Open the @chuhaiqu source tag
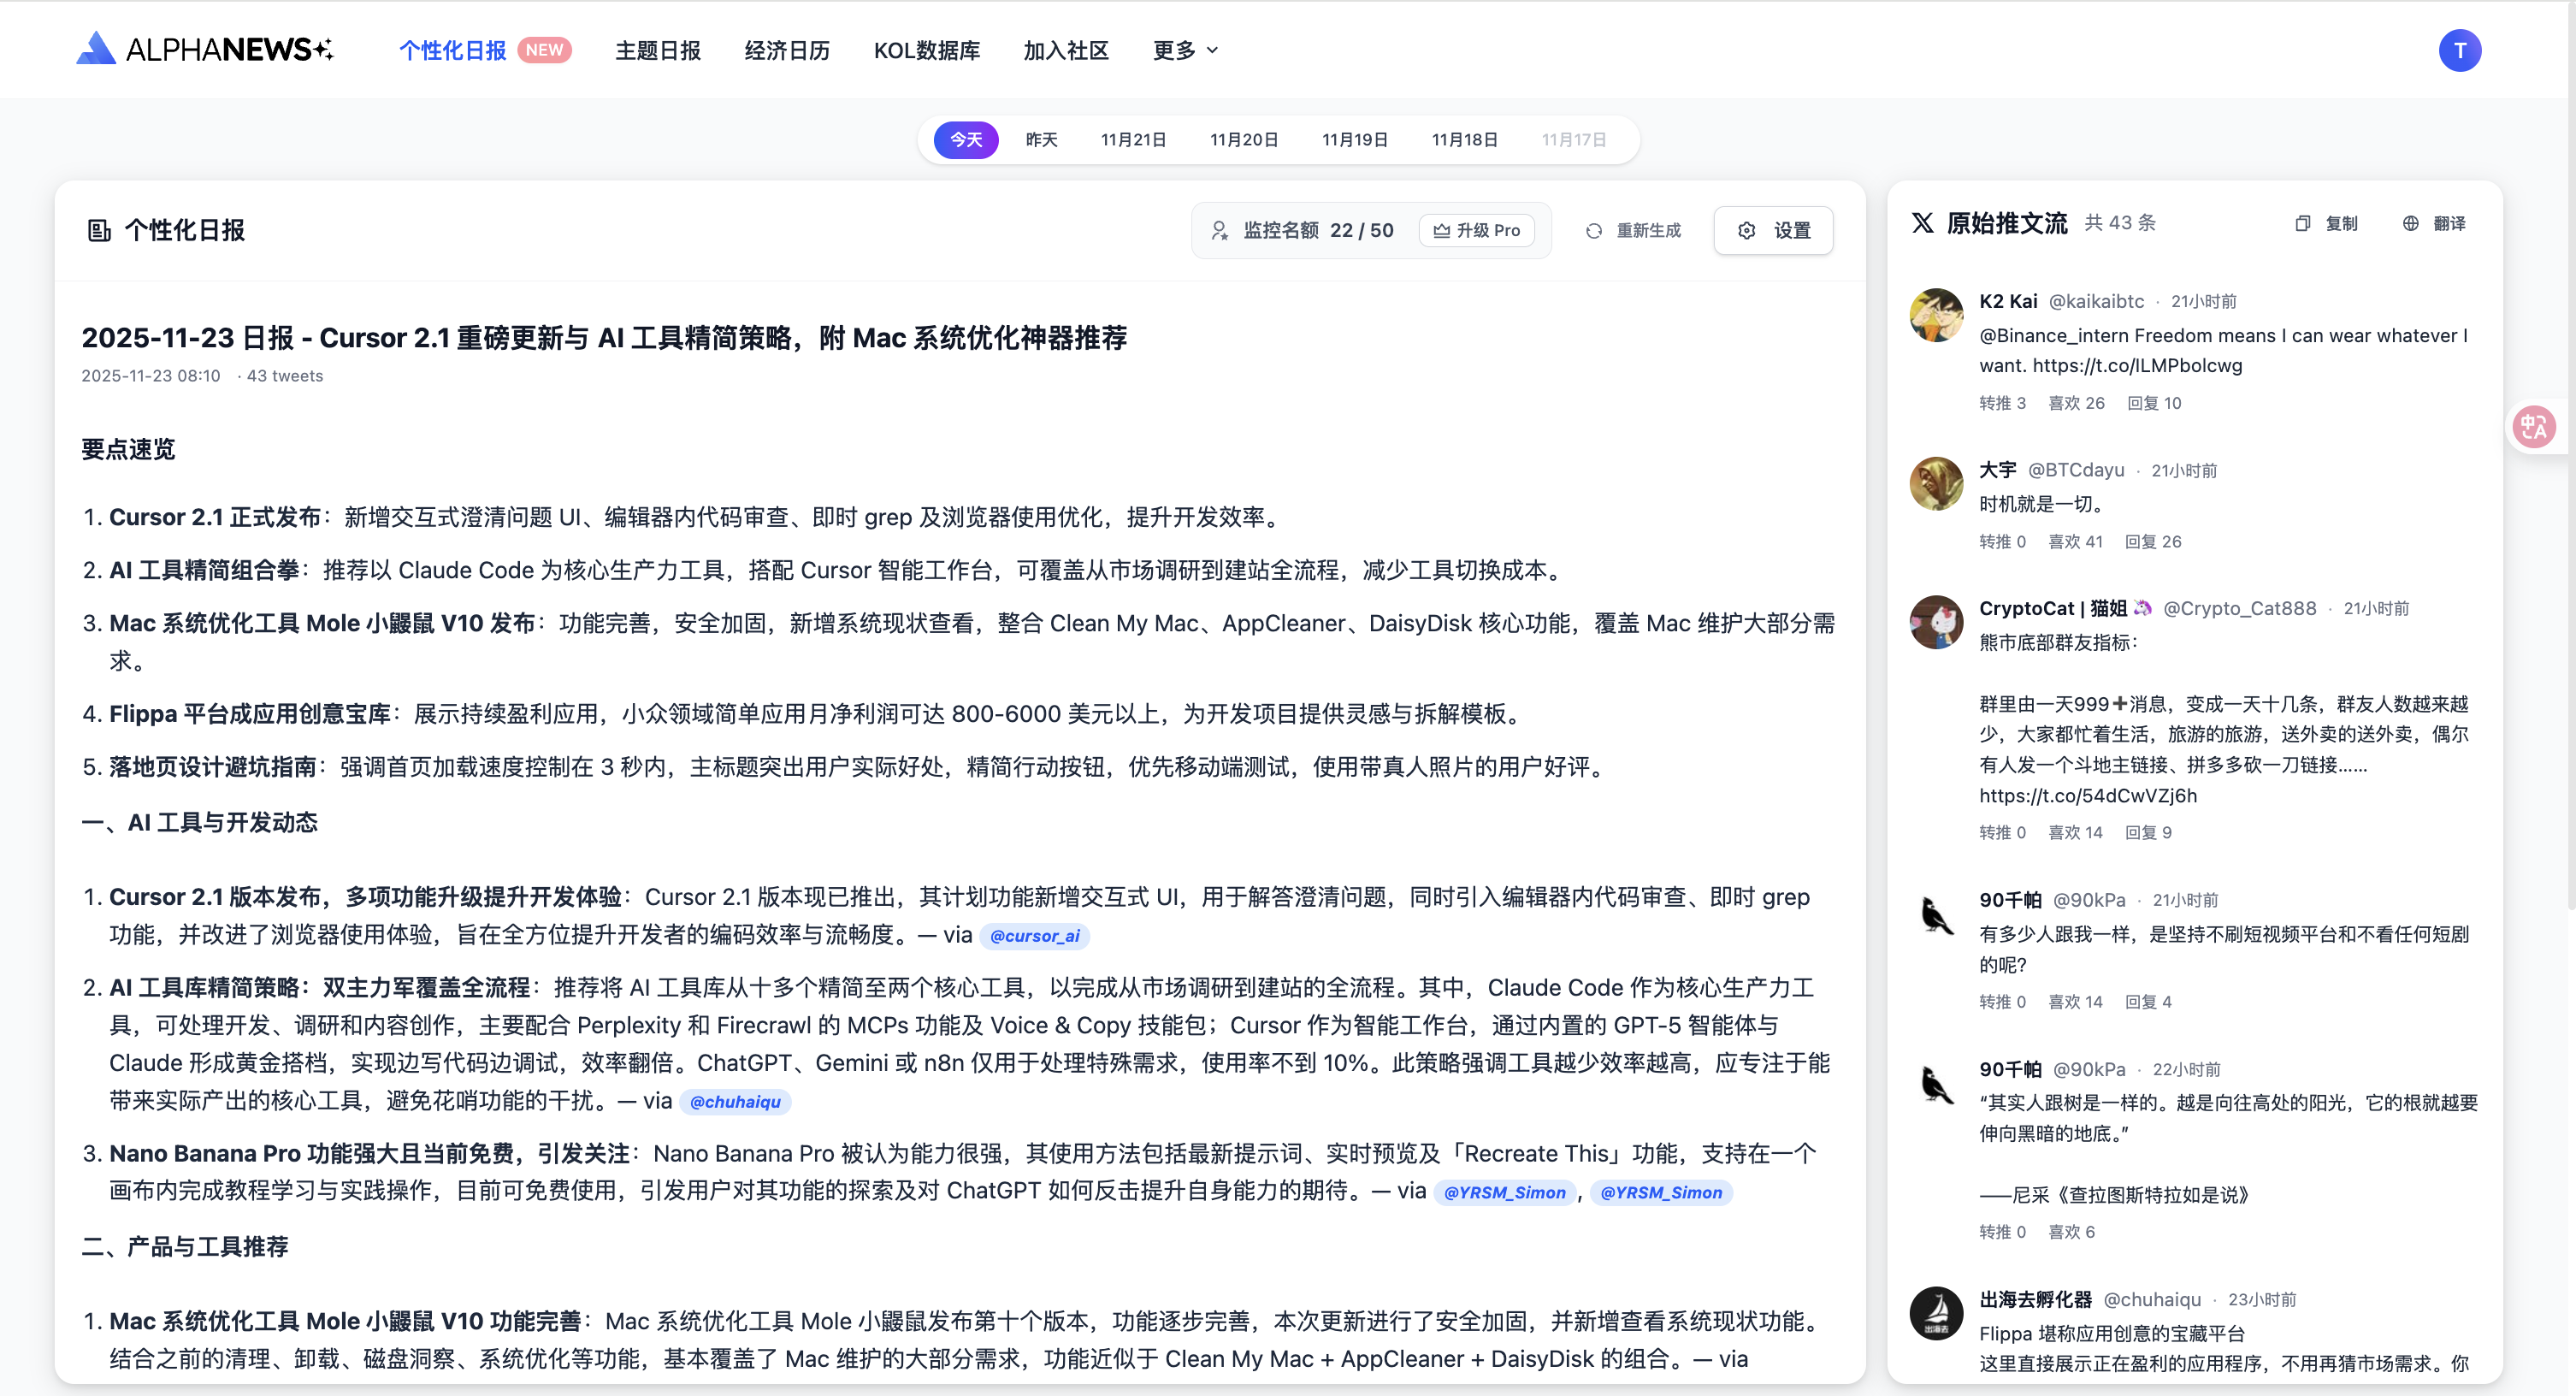2576x1396 pixels. pyautogui.click(x=735, y=1102)
